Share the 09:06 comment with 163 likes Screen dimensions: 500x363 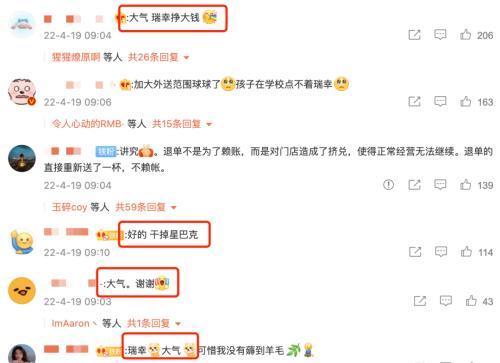click(414, 101)
